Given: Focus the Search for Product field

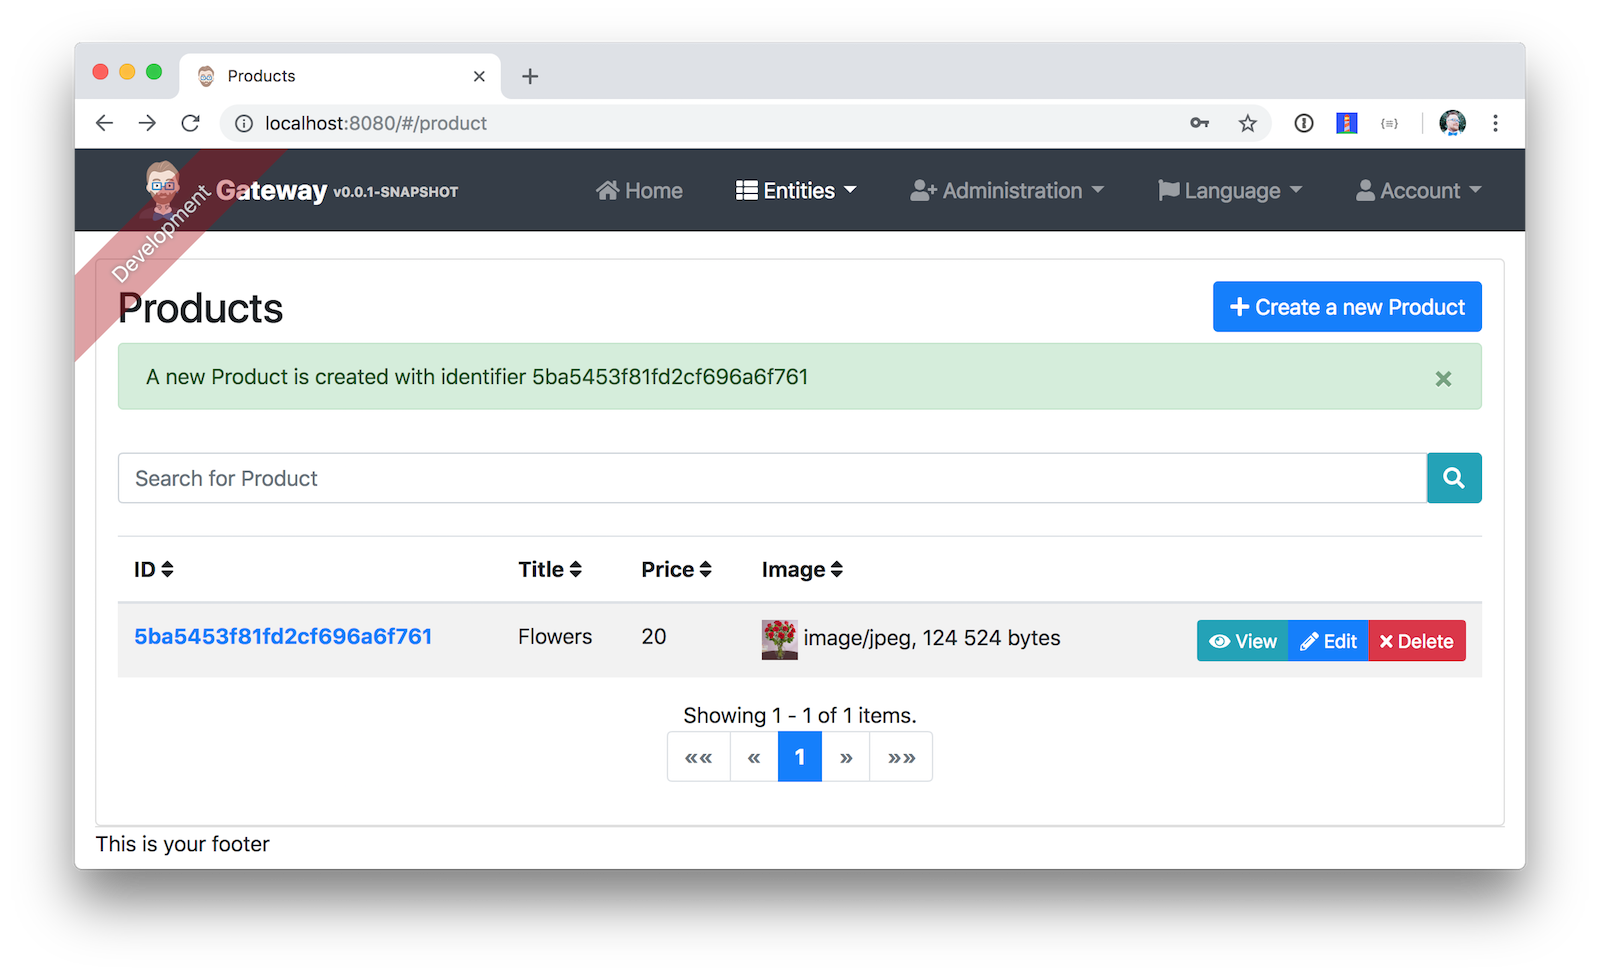Looking at the screenshot, I should (771, 478).
